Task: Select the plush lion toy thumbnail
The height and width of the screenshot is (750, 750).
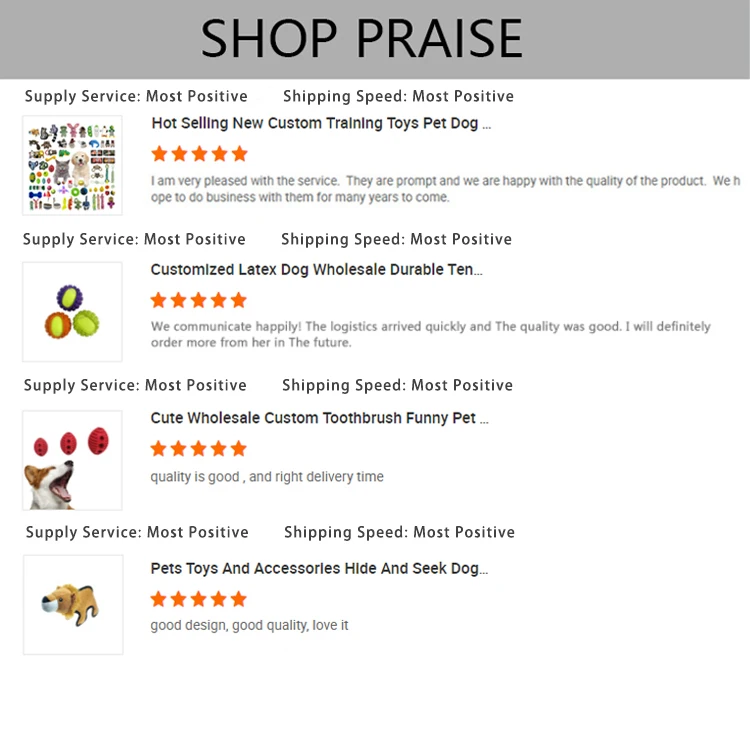Action: pyautogui.click(x=72, y=604)
